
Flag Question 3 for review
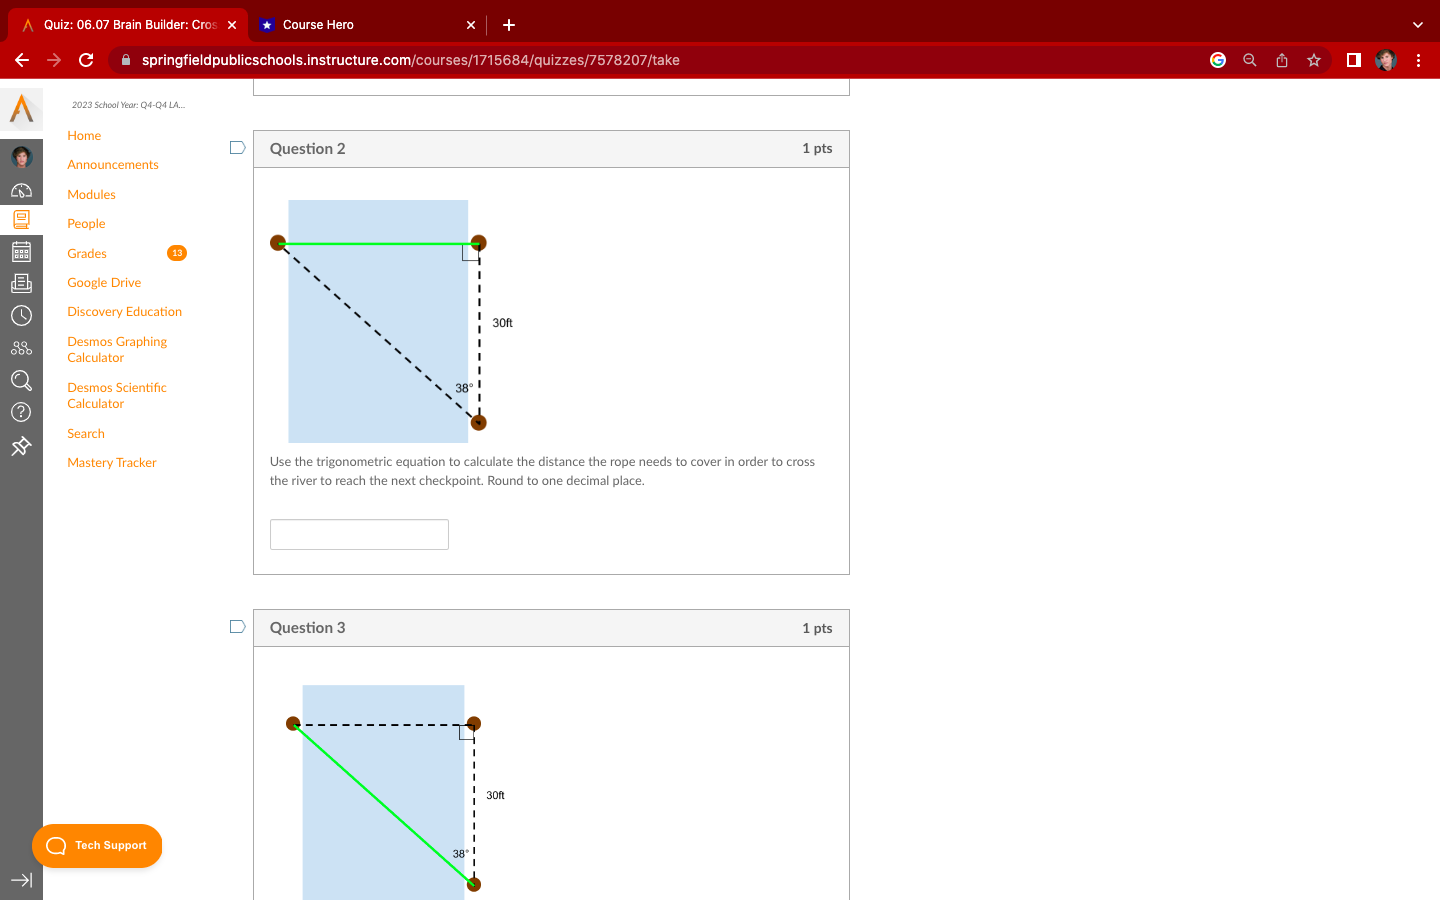(x=237, y=627)
